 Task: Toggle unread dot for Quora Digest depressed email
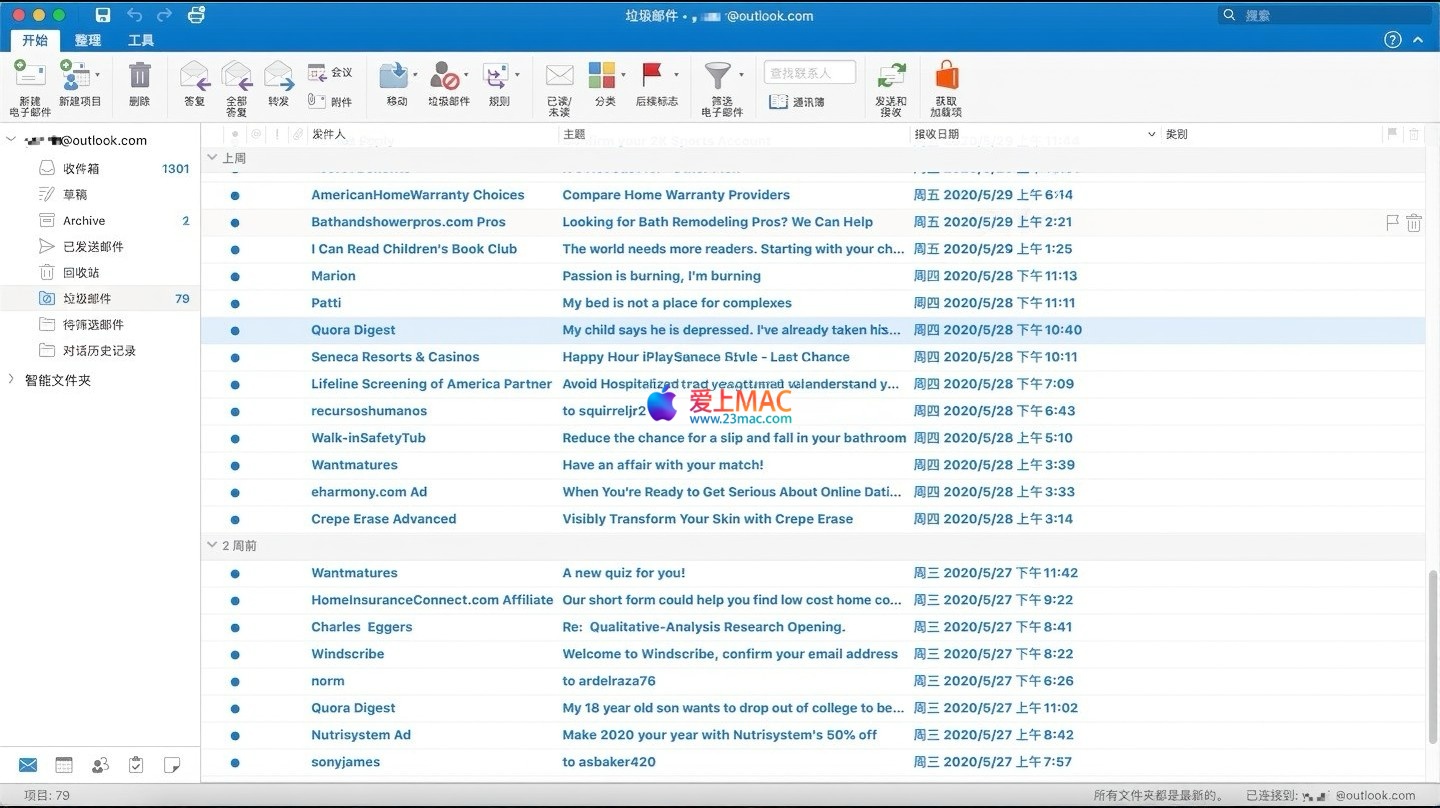point(235,331)
